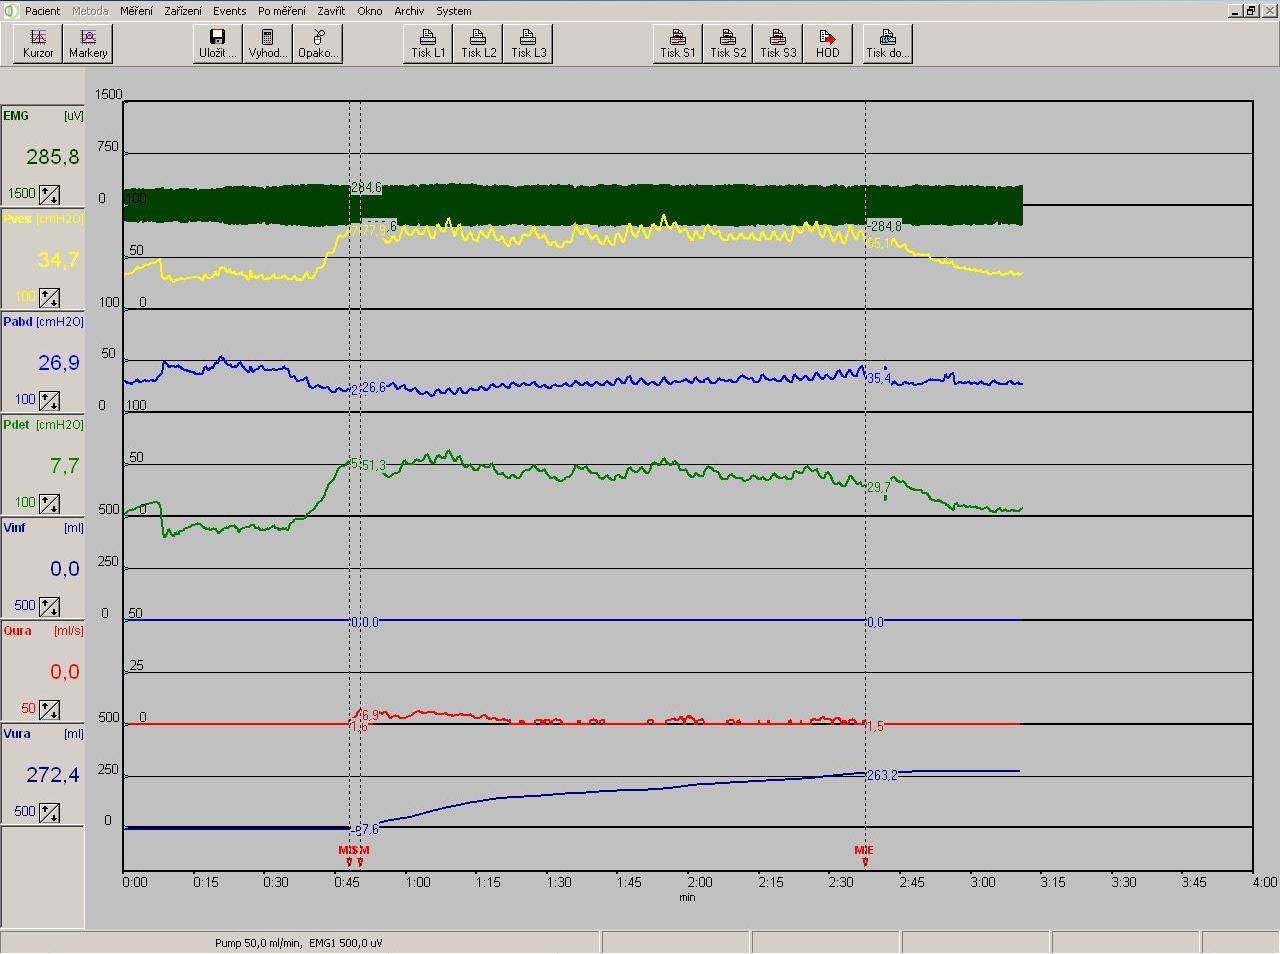
Task: Click the HOD export button
Action: coord(828,44)
